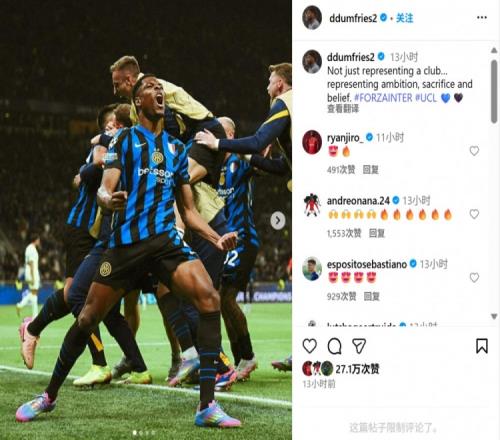Follow ddumfries2 with the 关注 button
500x440 pixels.
404,18
